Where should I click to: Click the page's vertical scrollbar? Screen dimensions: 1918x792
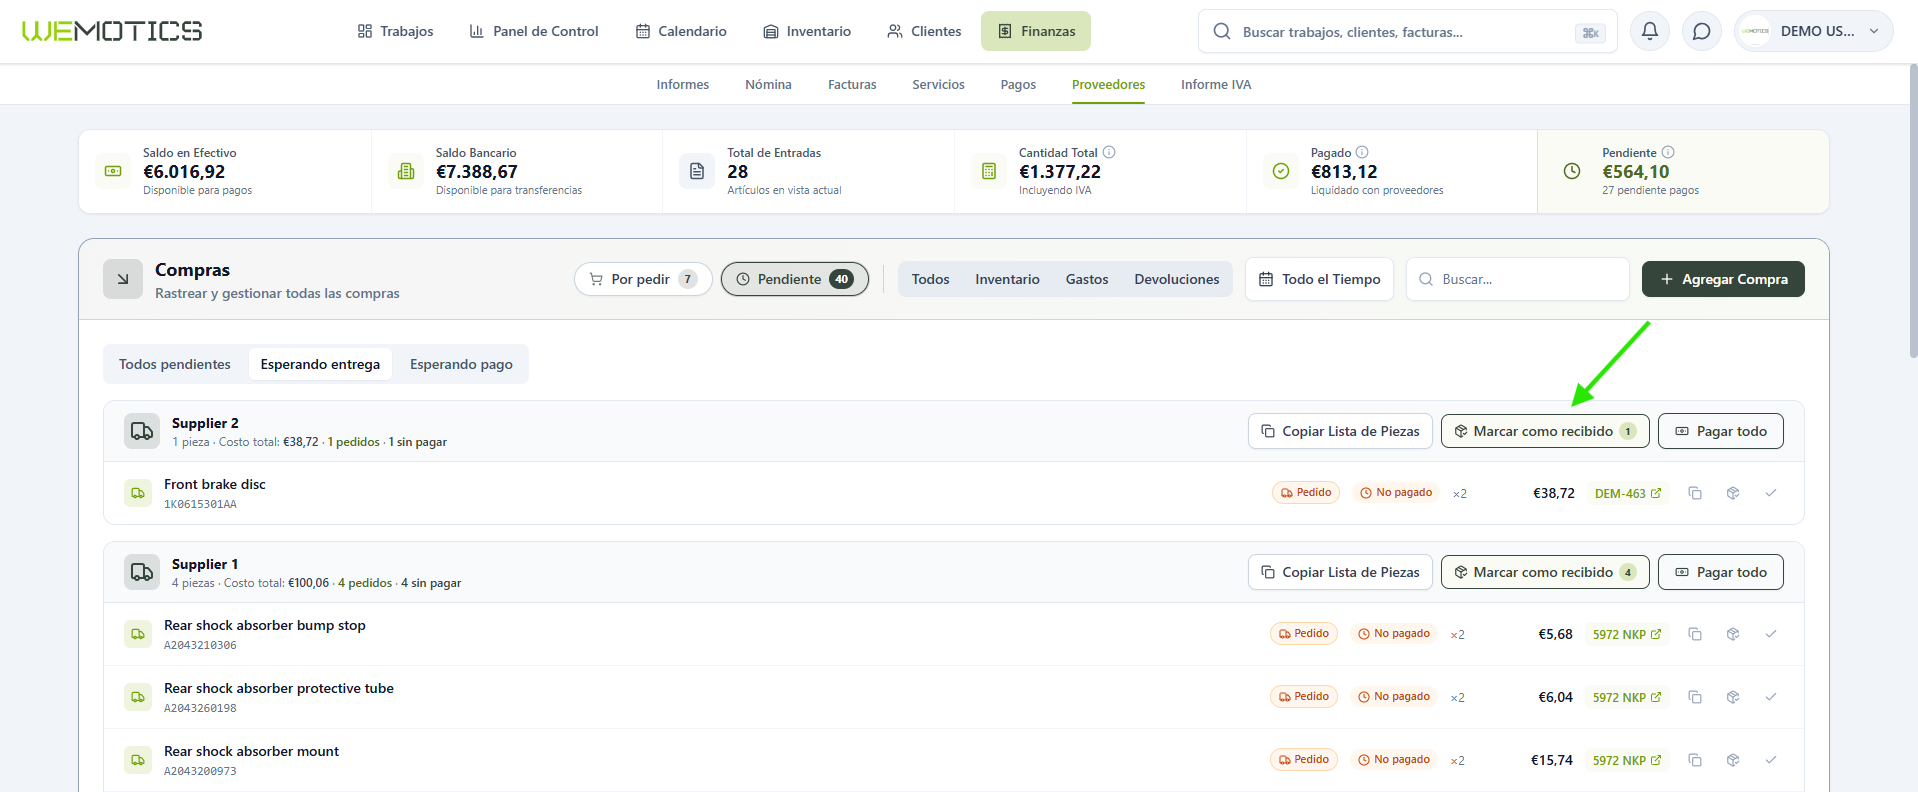click(1913, 210)
